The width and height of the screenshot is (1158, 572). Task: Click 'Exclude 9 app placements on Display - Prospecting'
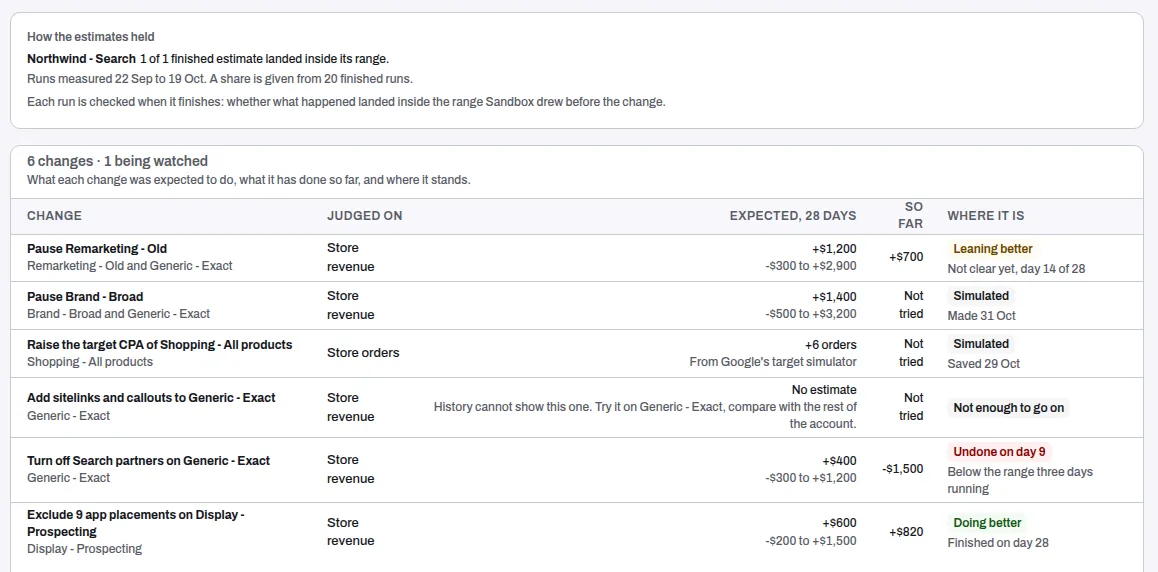click(136, 523)
